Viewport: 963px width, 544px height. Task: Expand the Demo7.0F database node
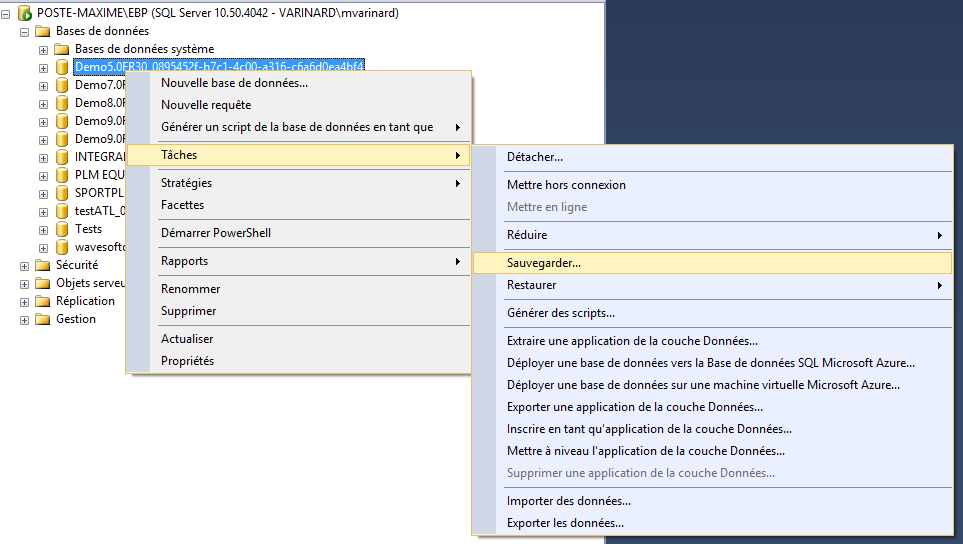point(44,86)
